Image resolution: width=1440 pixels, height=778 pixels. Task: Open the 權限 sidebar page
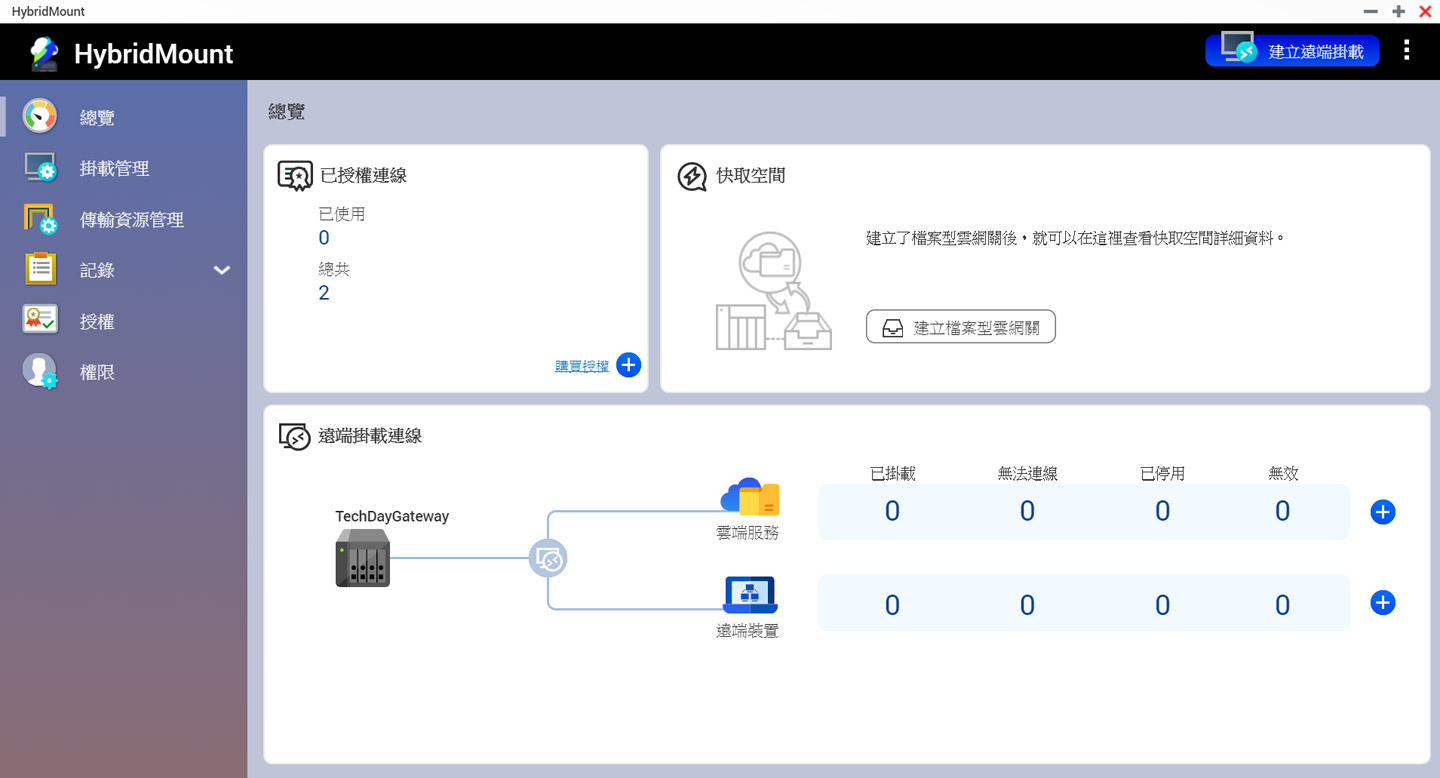click(x=97, y=372)
